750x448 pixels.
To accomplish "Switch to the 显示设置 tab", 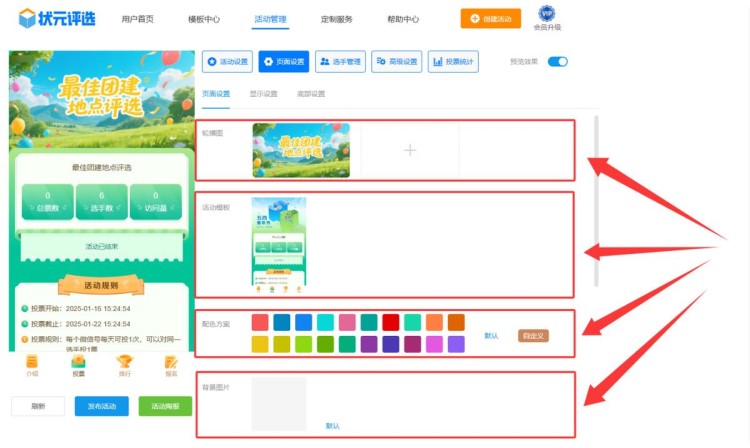I will (x=264, y=94).
